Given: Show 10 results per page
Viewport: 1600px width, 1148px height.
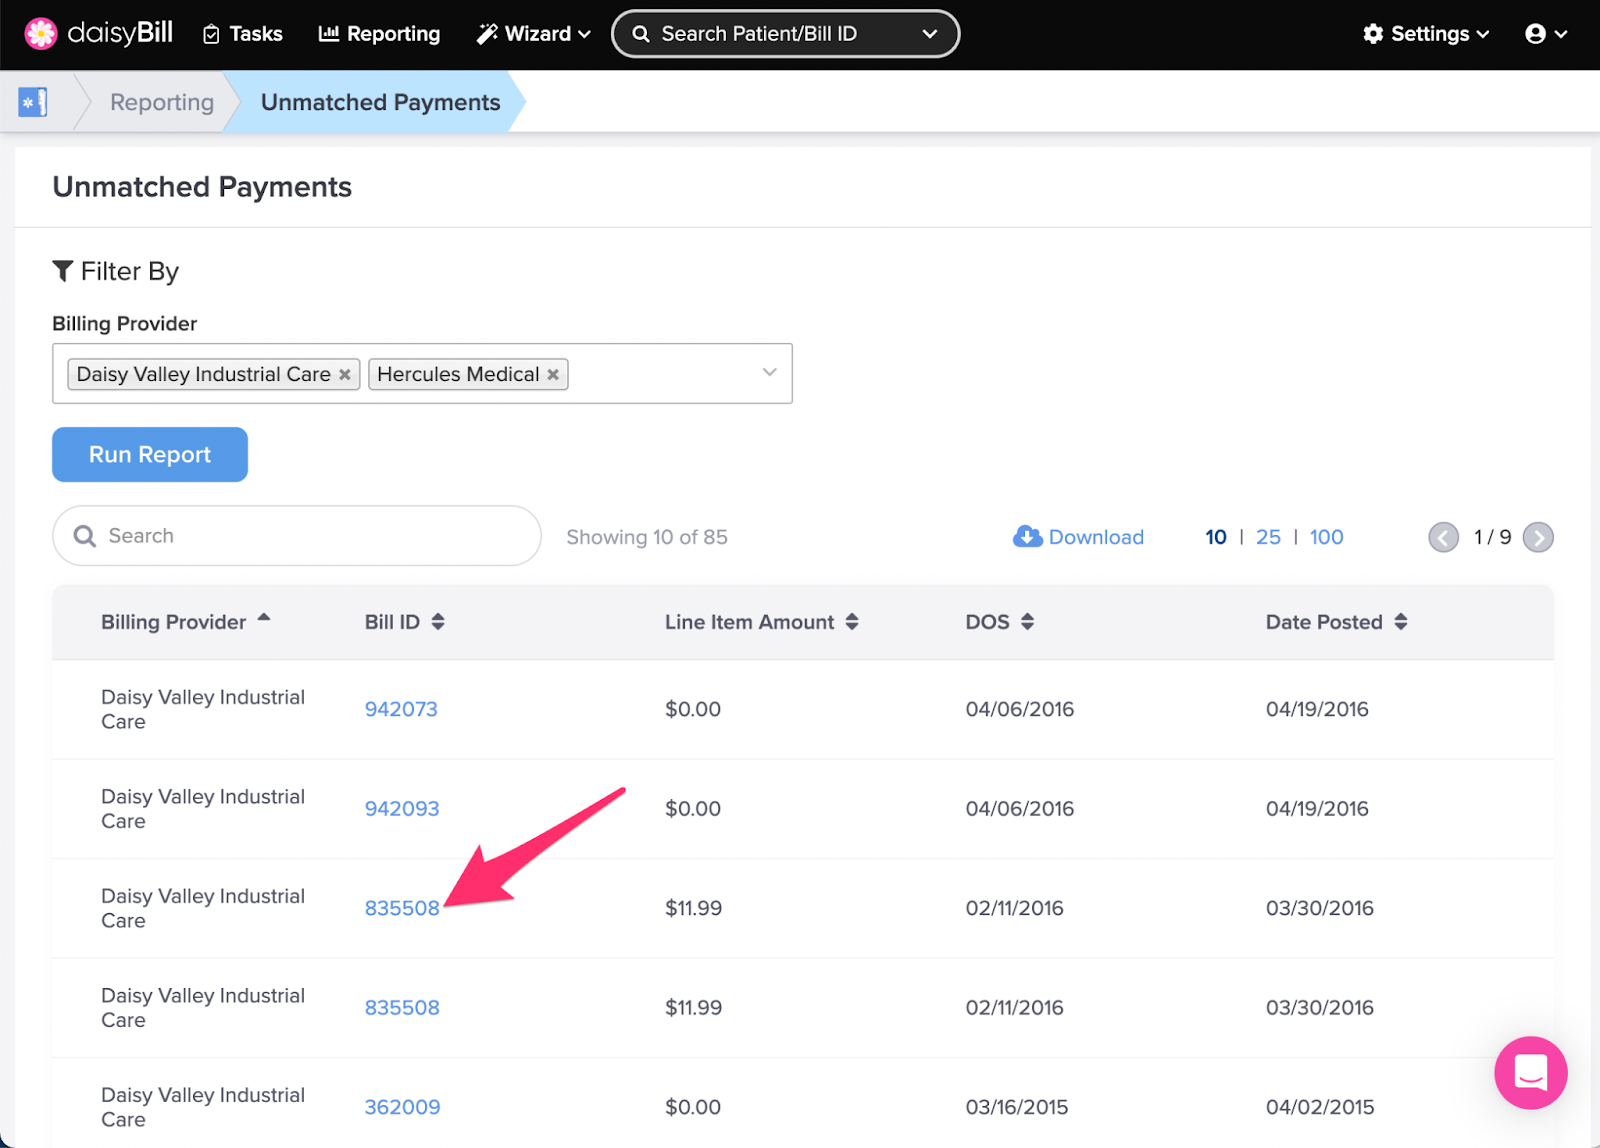Looking at the screenshot, I should 1216,537.
